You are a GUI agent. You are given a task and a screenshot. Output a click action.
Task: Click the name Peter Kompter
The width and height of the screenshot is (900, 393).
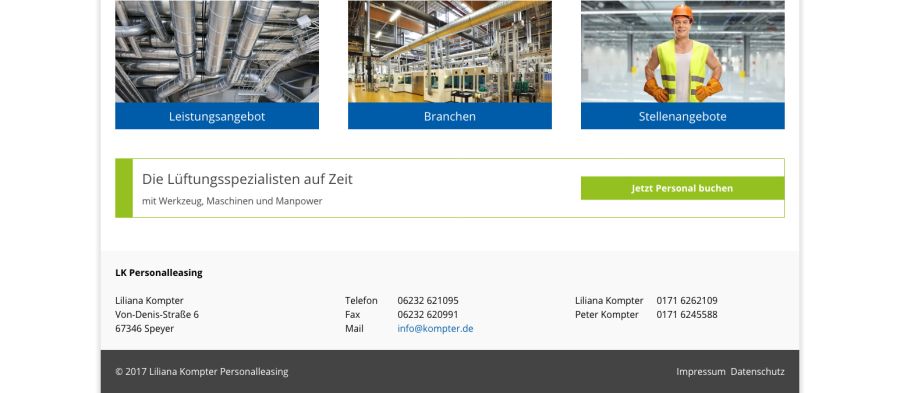tap(607, 314)
